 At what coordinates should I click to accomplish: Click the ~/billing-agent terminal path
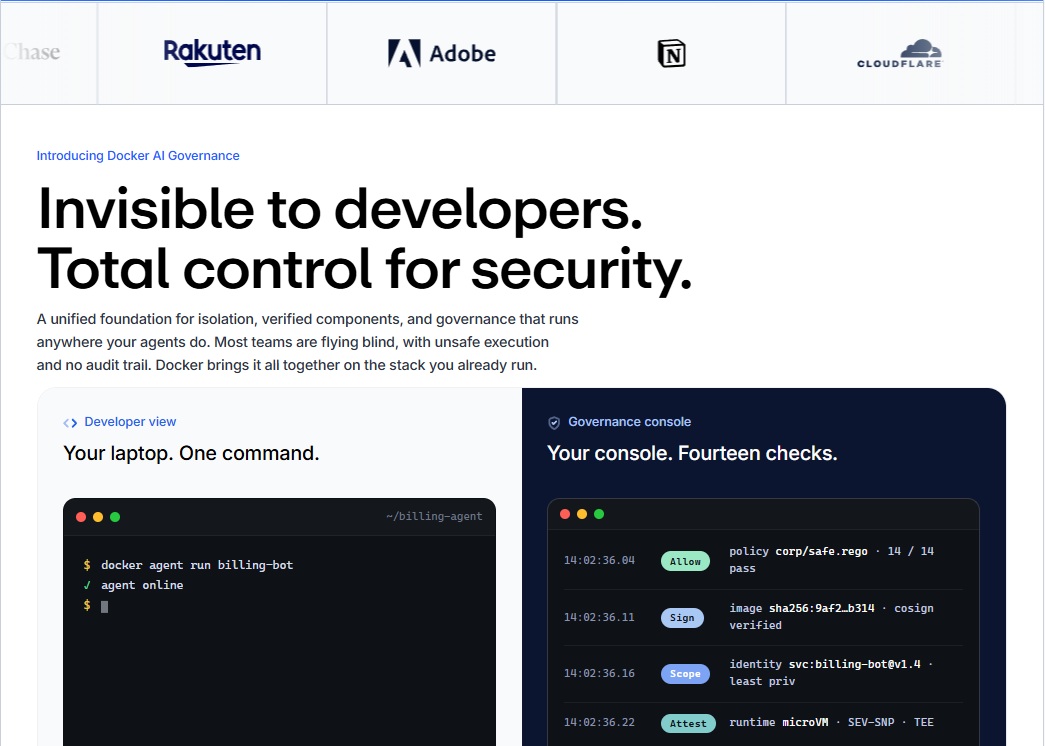coord(434,516)
